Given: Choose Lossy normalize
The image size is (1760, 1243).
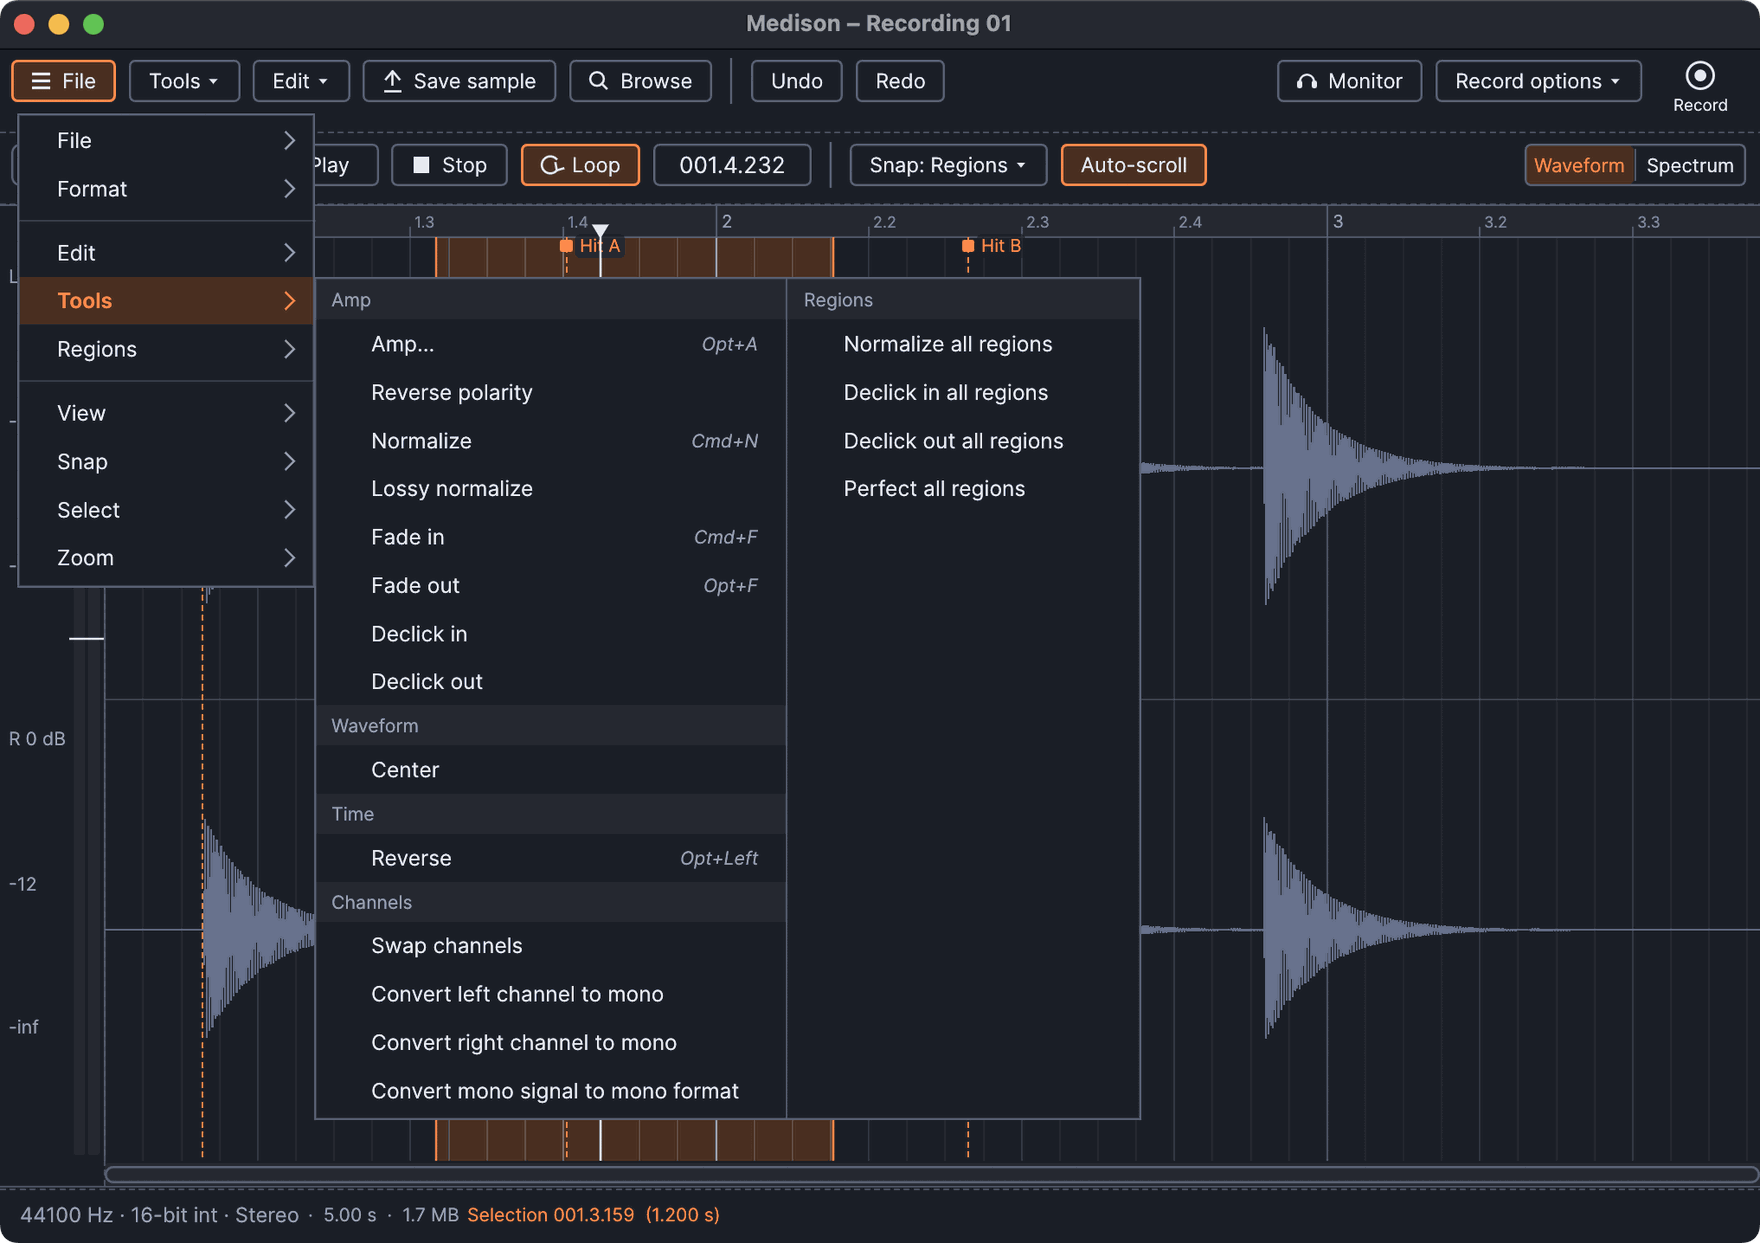Looking at the screenshot, I should [x=551, y=489].
